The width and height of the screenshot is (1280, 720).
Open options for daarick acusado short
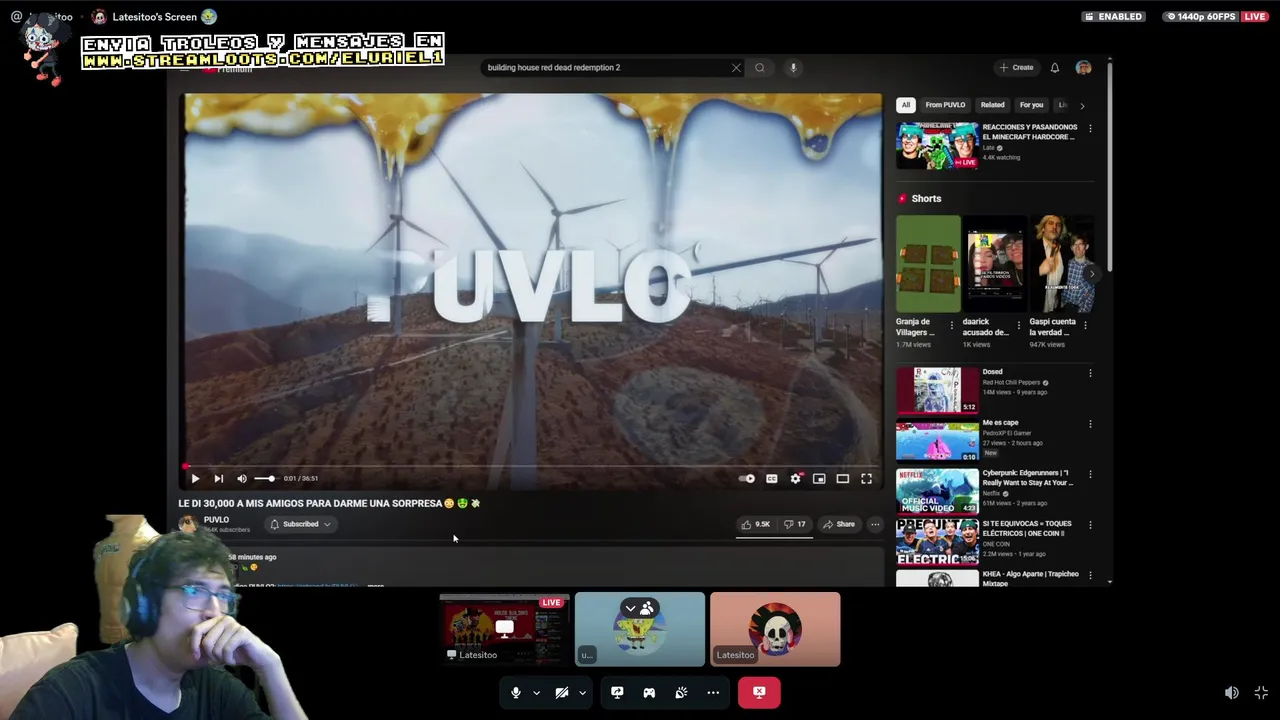1019,325
